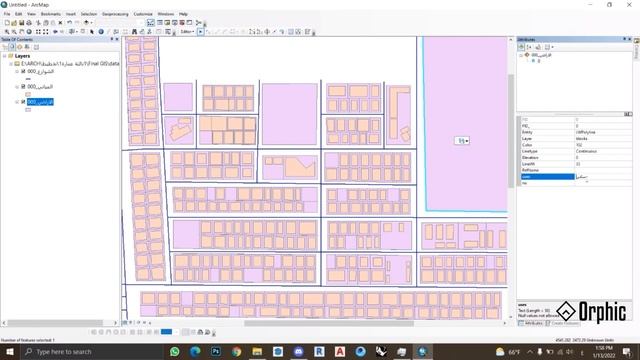Toggle visibility of the highlighted 000 layer

(x=23, y=102)
